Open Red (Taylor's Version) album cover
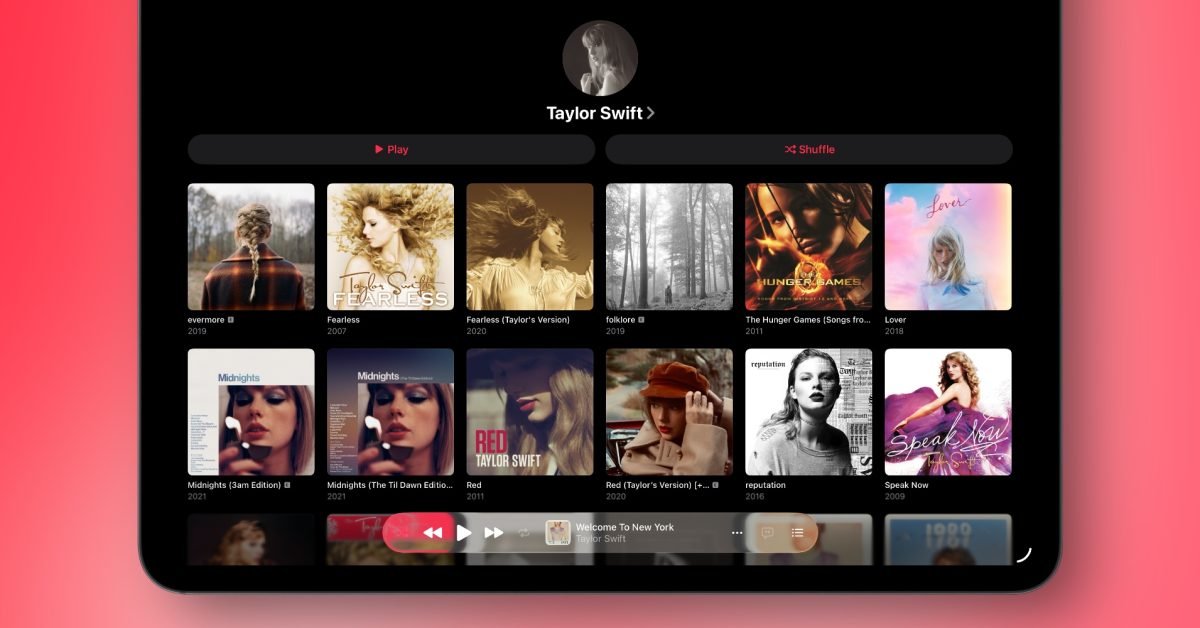1200x628 pixels. click(x=669, y=412)
